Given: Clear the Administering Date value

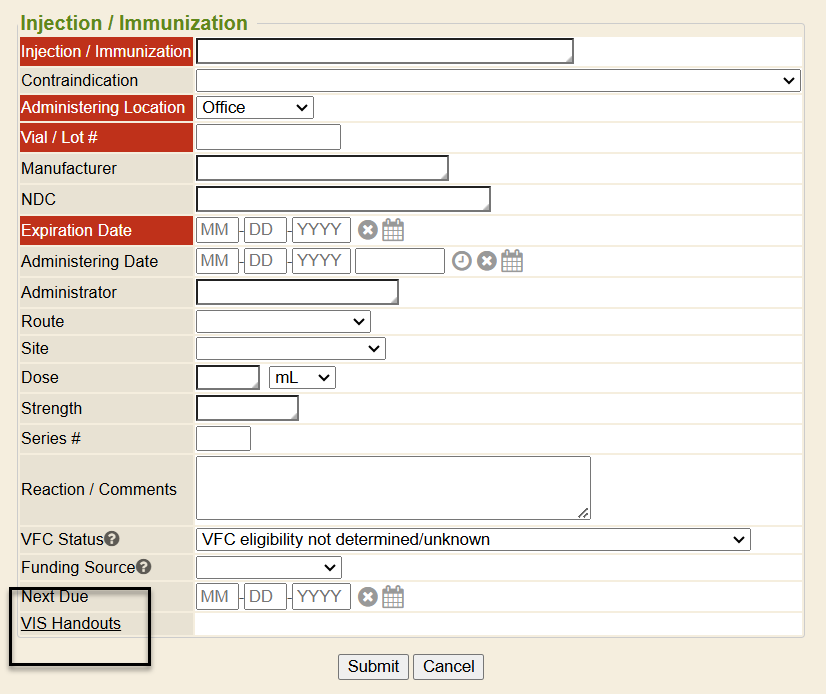Looking at the screenshot, I should 487,261.
